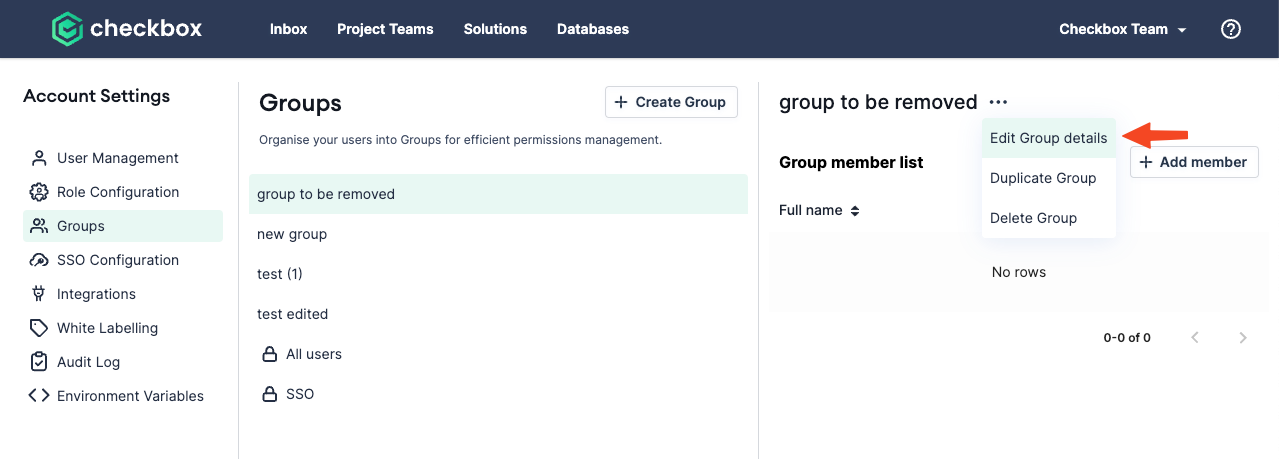The image size is (1279, 459).
Task: Choose Edit Group details from menu
Action: pyautogui.click(x=1049, y=138)
